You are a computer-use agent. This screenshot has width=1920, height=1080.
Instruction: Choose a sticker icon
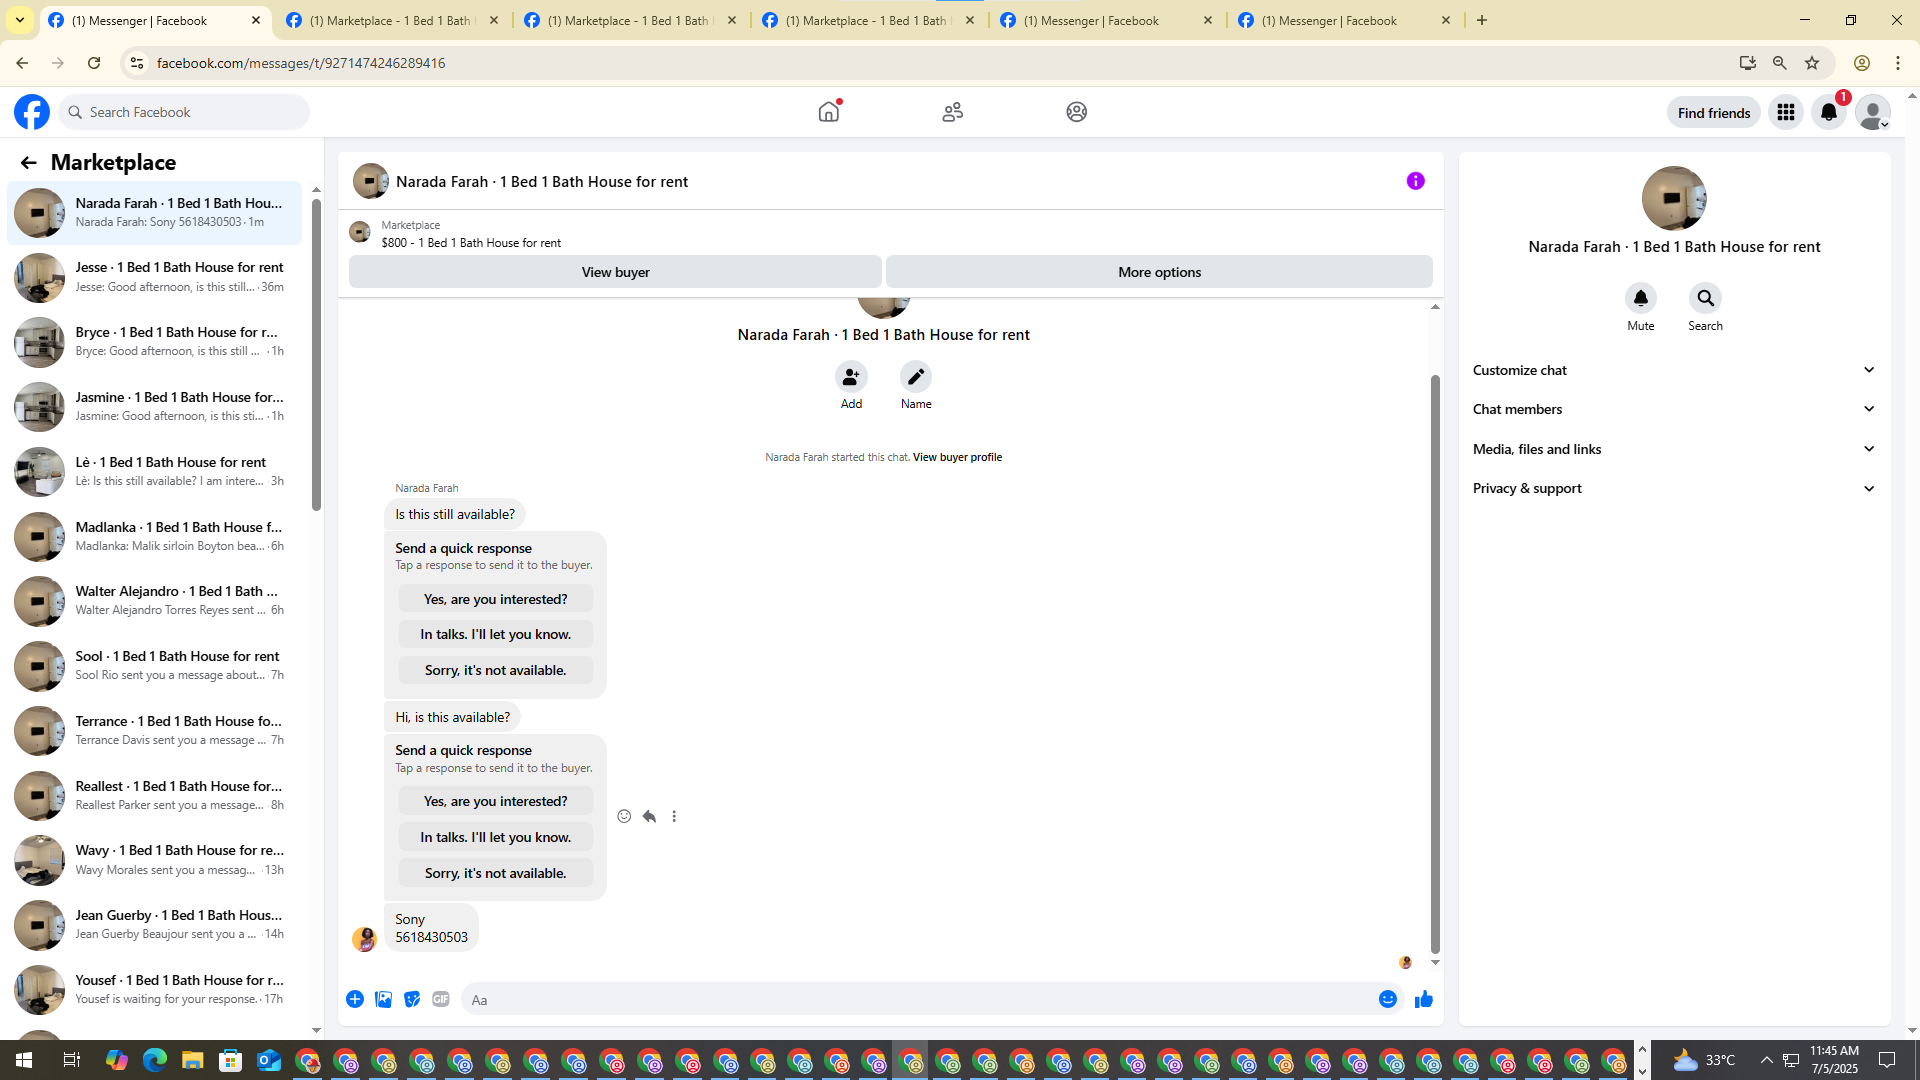[x=412, y=999]
